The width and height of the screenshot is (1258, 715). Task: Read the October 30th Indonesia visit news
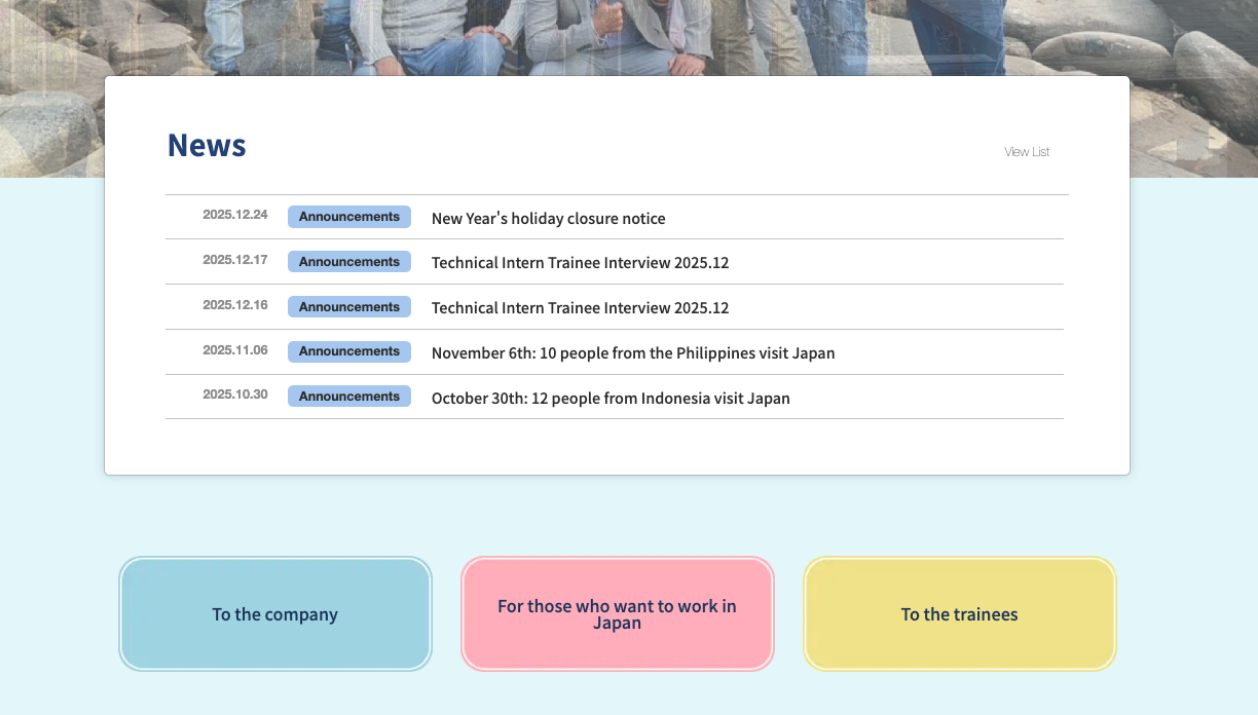(610, 398)
